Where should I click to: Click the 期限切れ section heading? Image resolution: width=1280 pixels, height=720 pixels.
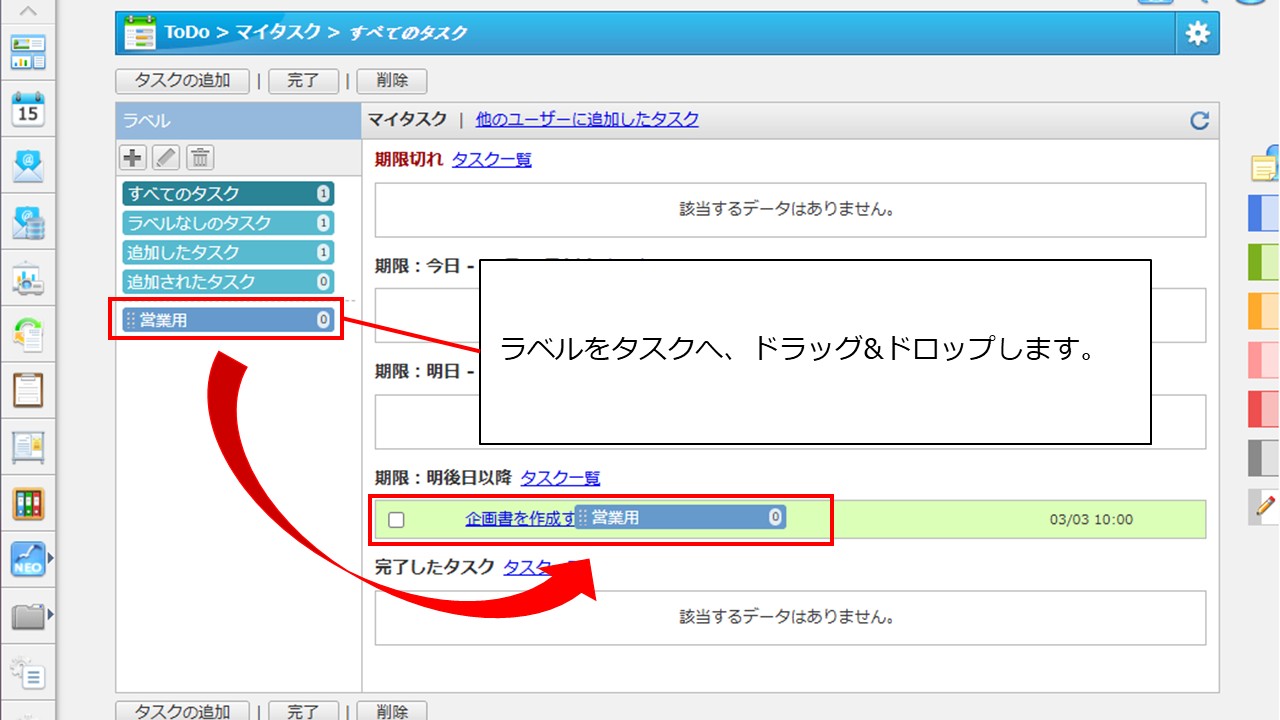pos(409,160)
